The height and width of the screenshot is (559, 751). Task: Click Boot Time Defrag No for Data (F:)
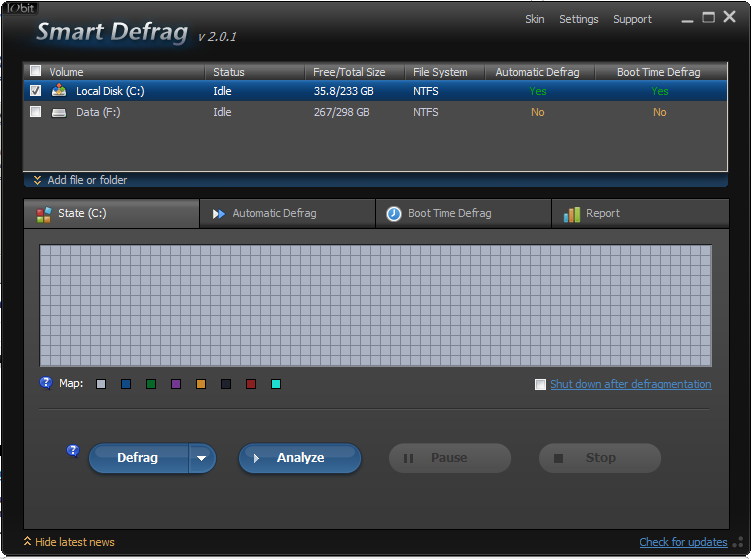(x=660, y=112)
